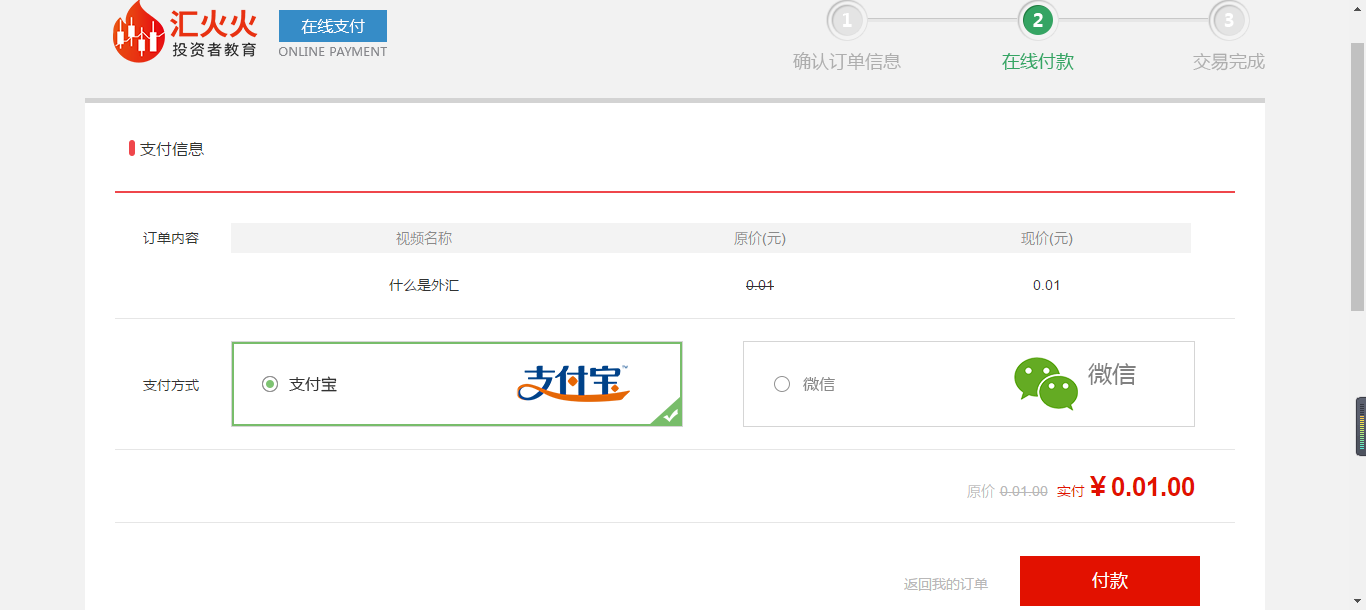Click the 确认订单信息 step label
This screenshot has width=1366, height=610.
847,62
